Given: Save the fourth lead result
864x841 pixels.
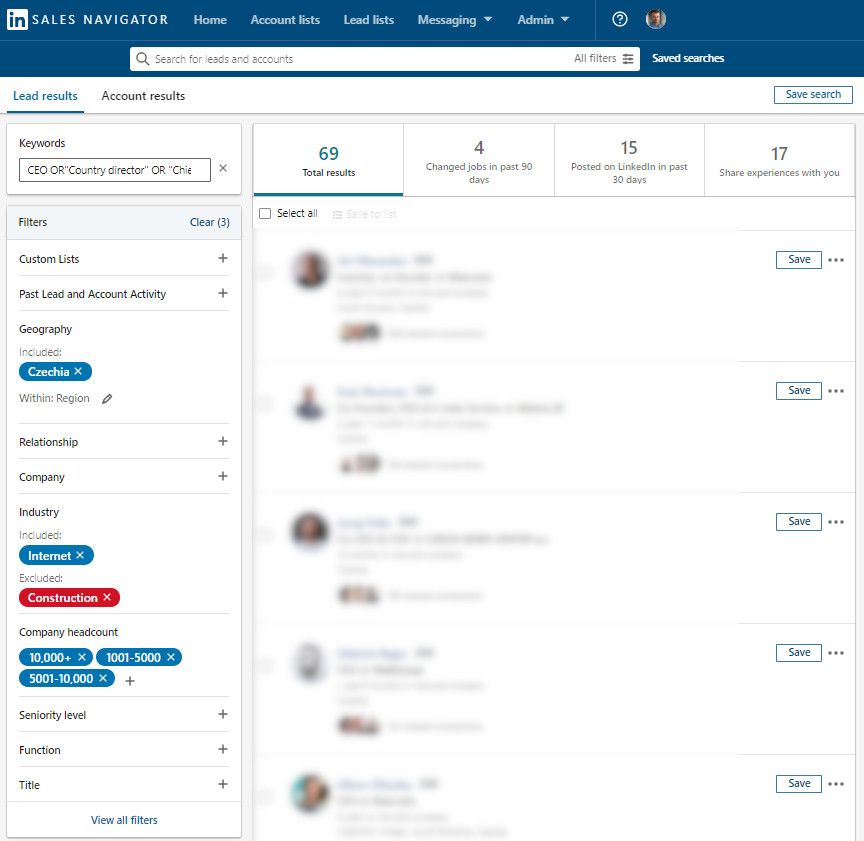Looking at the screenshot, I should coord(798,653).
